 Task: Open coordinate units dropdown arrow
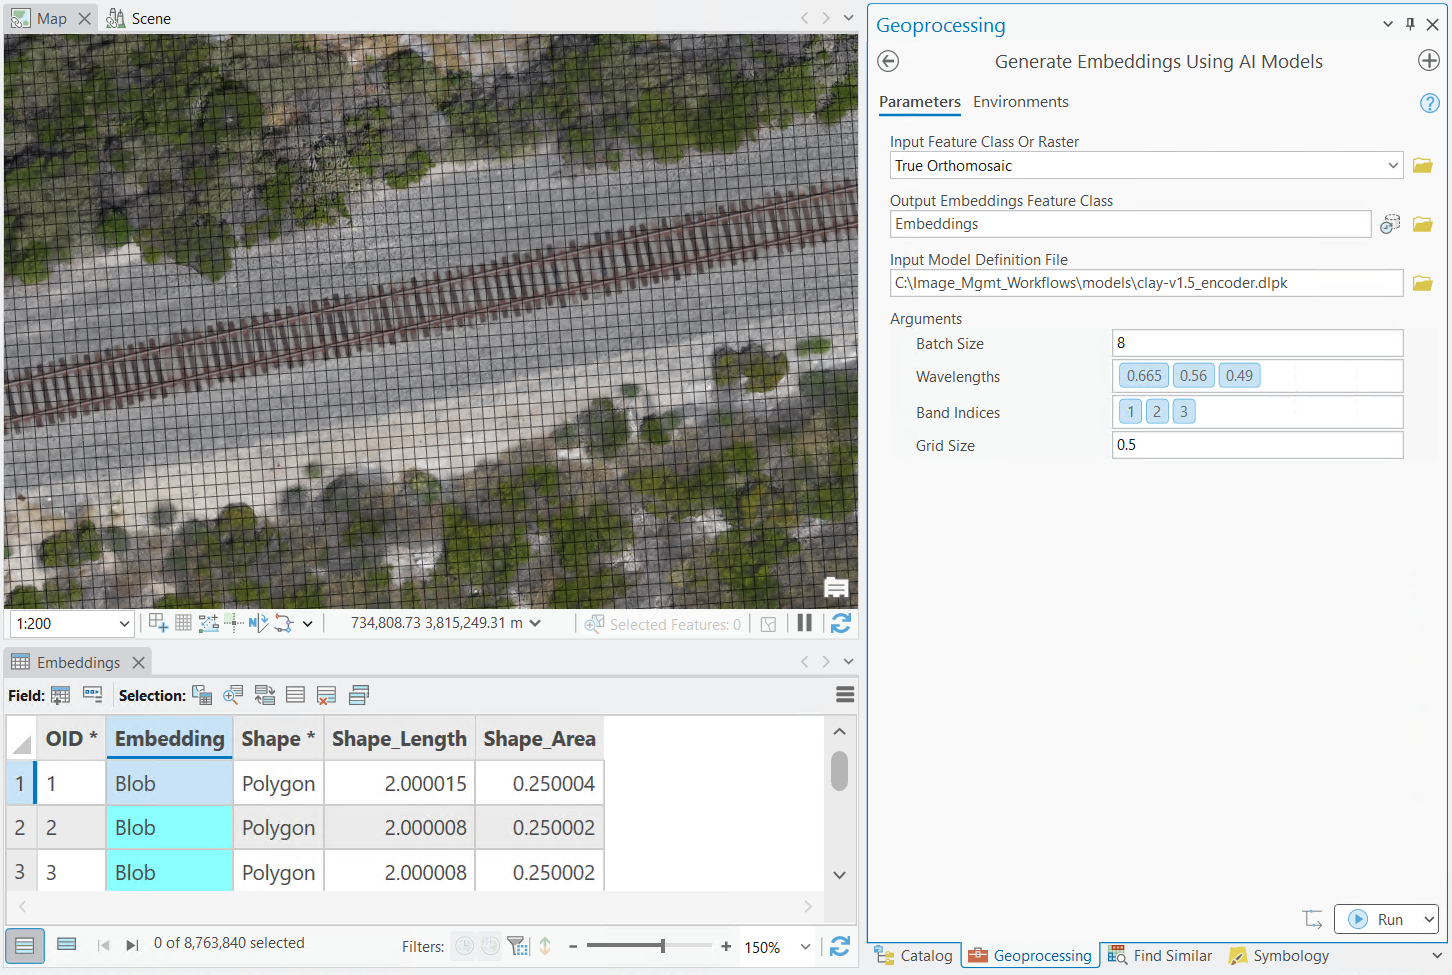(535, 623)
